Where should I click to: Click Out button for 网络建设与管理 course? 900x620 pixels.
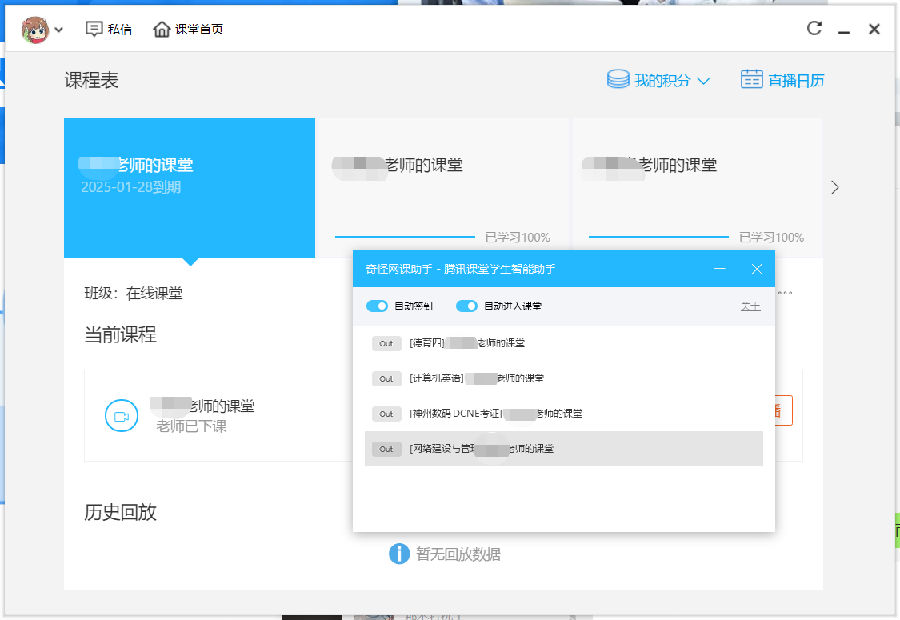pos(386,449)
